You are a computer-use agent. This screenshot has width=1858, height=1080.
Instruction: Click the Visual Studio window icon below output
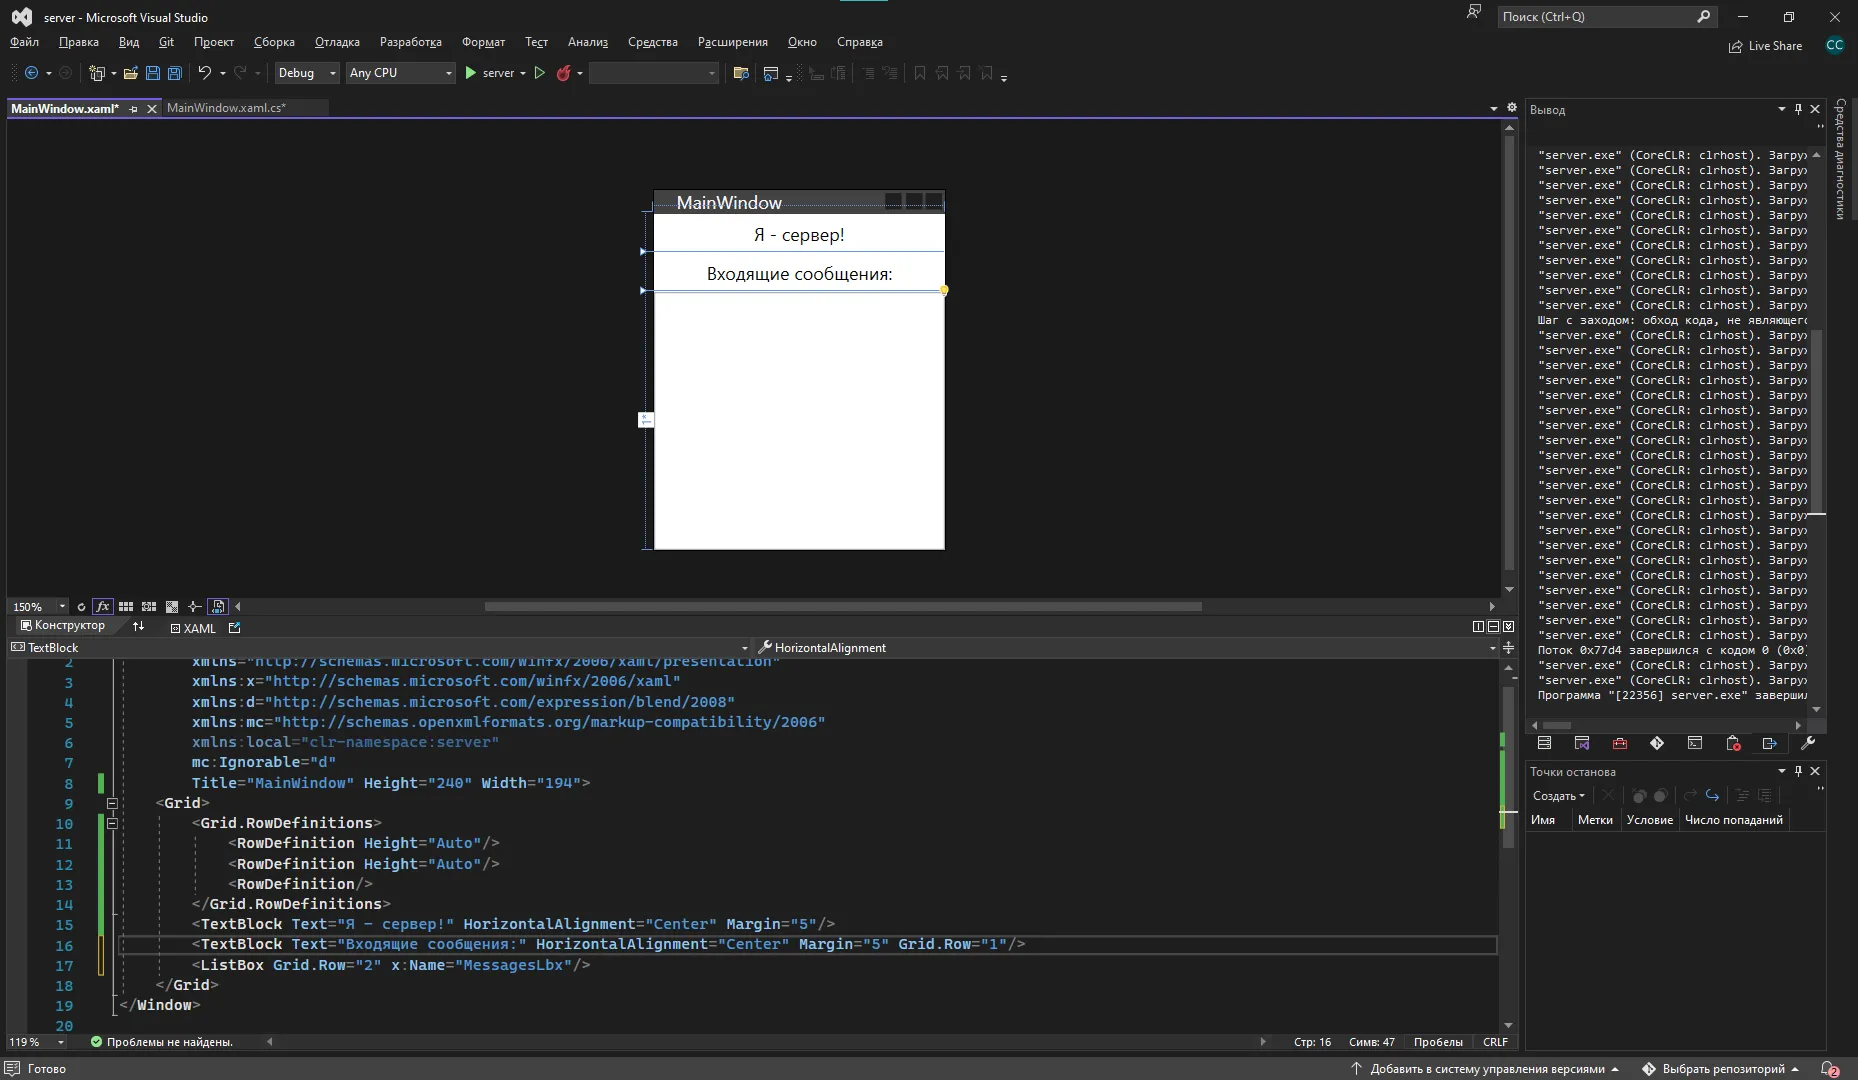pyautogui.click(x=1582, y=743)
